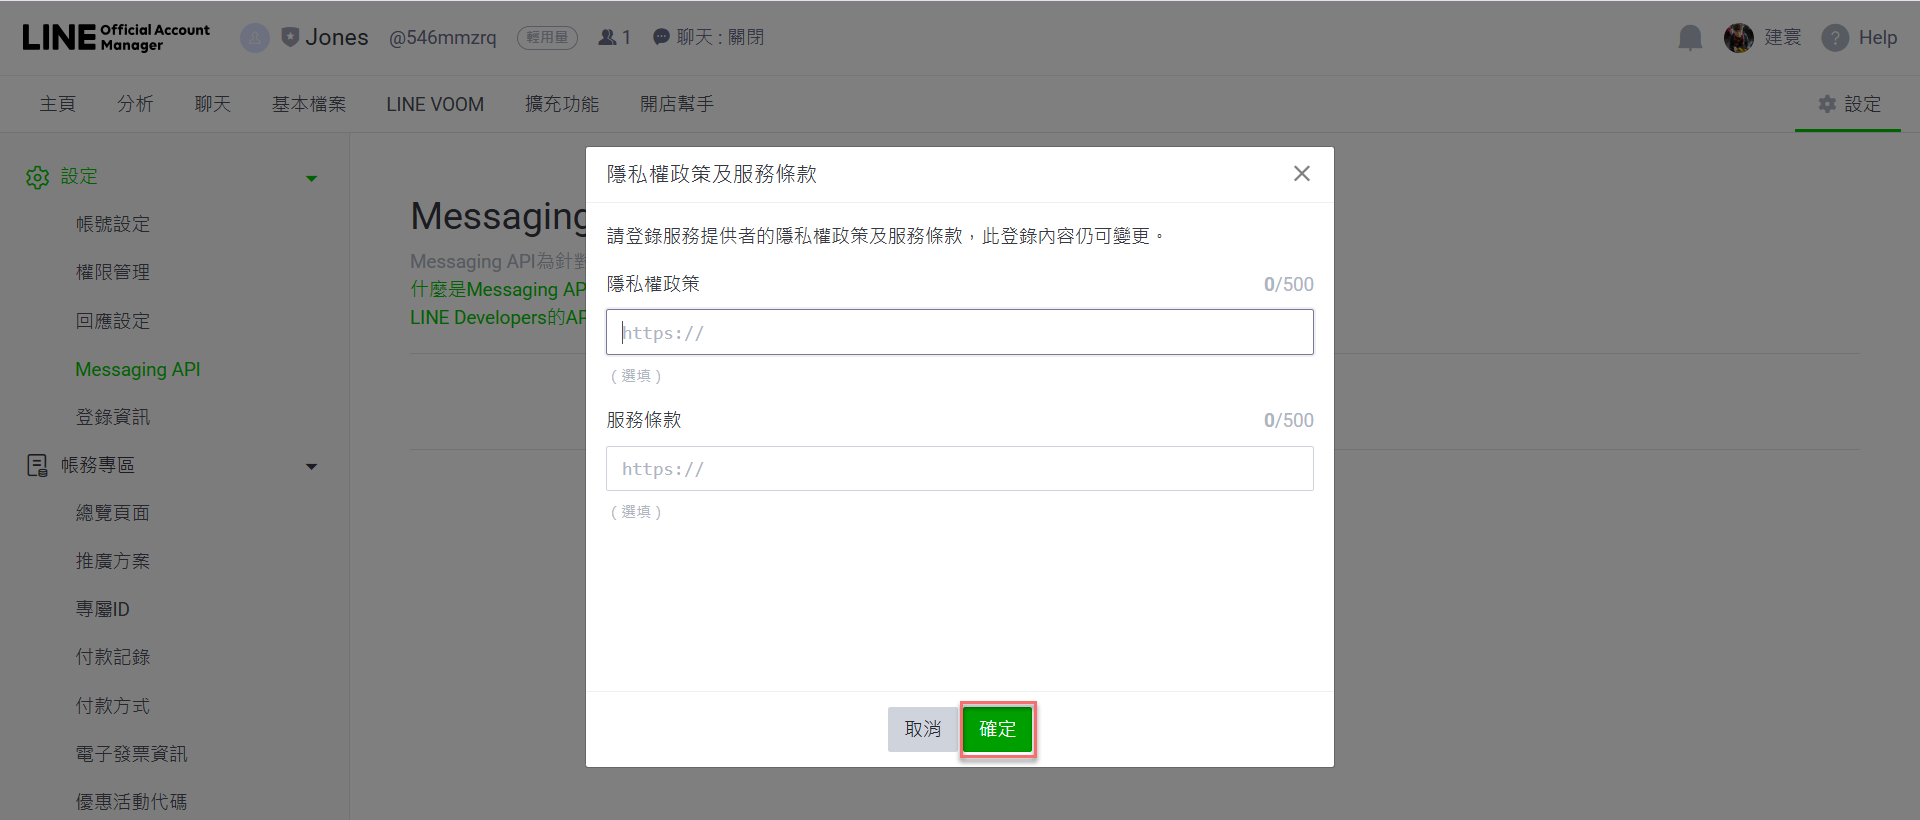Open the 開店幫手 tab
Image resolution: width=1920 pixels, height=820 pixels.
click(677, 104)
